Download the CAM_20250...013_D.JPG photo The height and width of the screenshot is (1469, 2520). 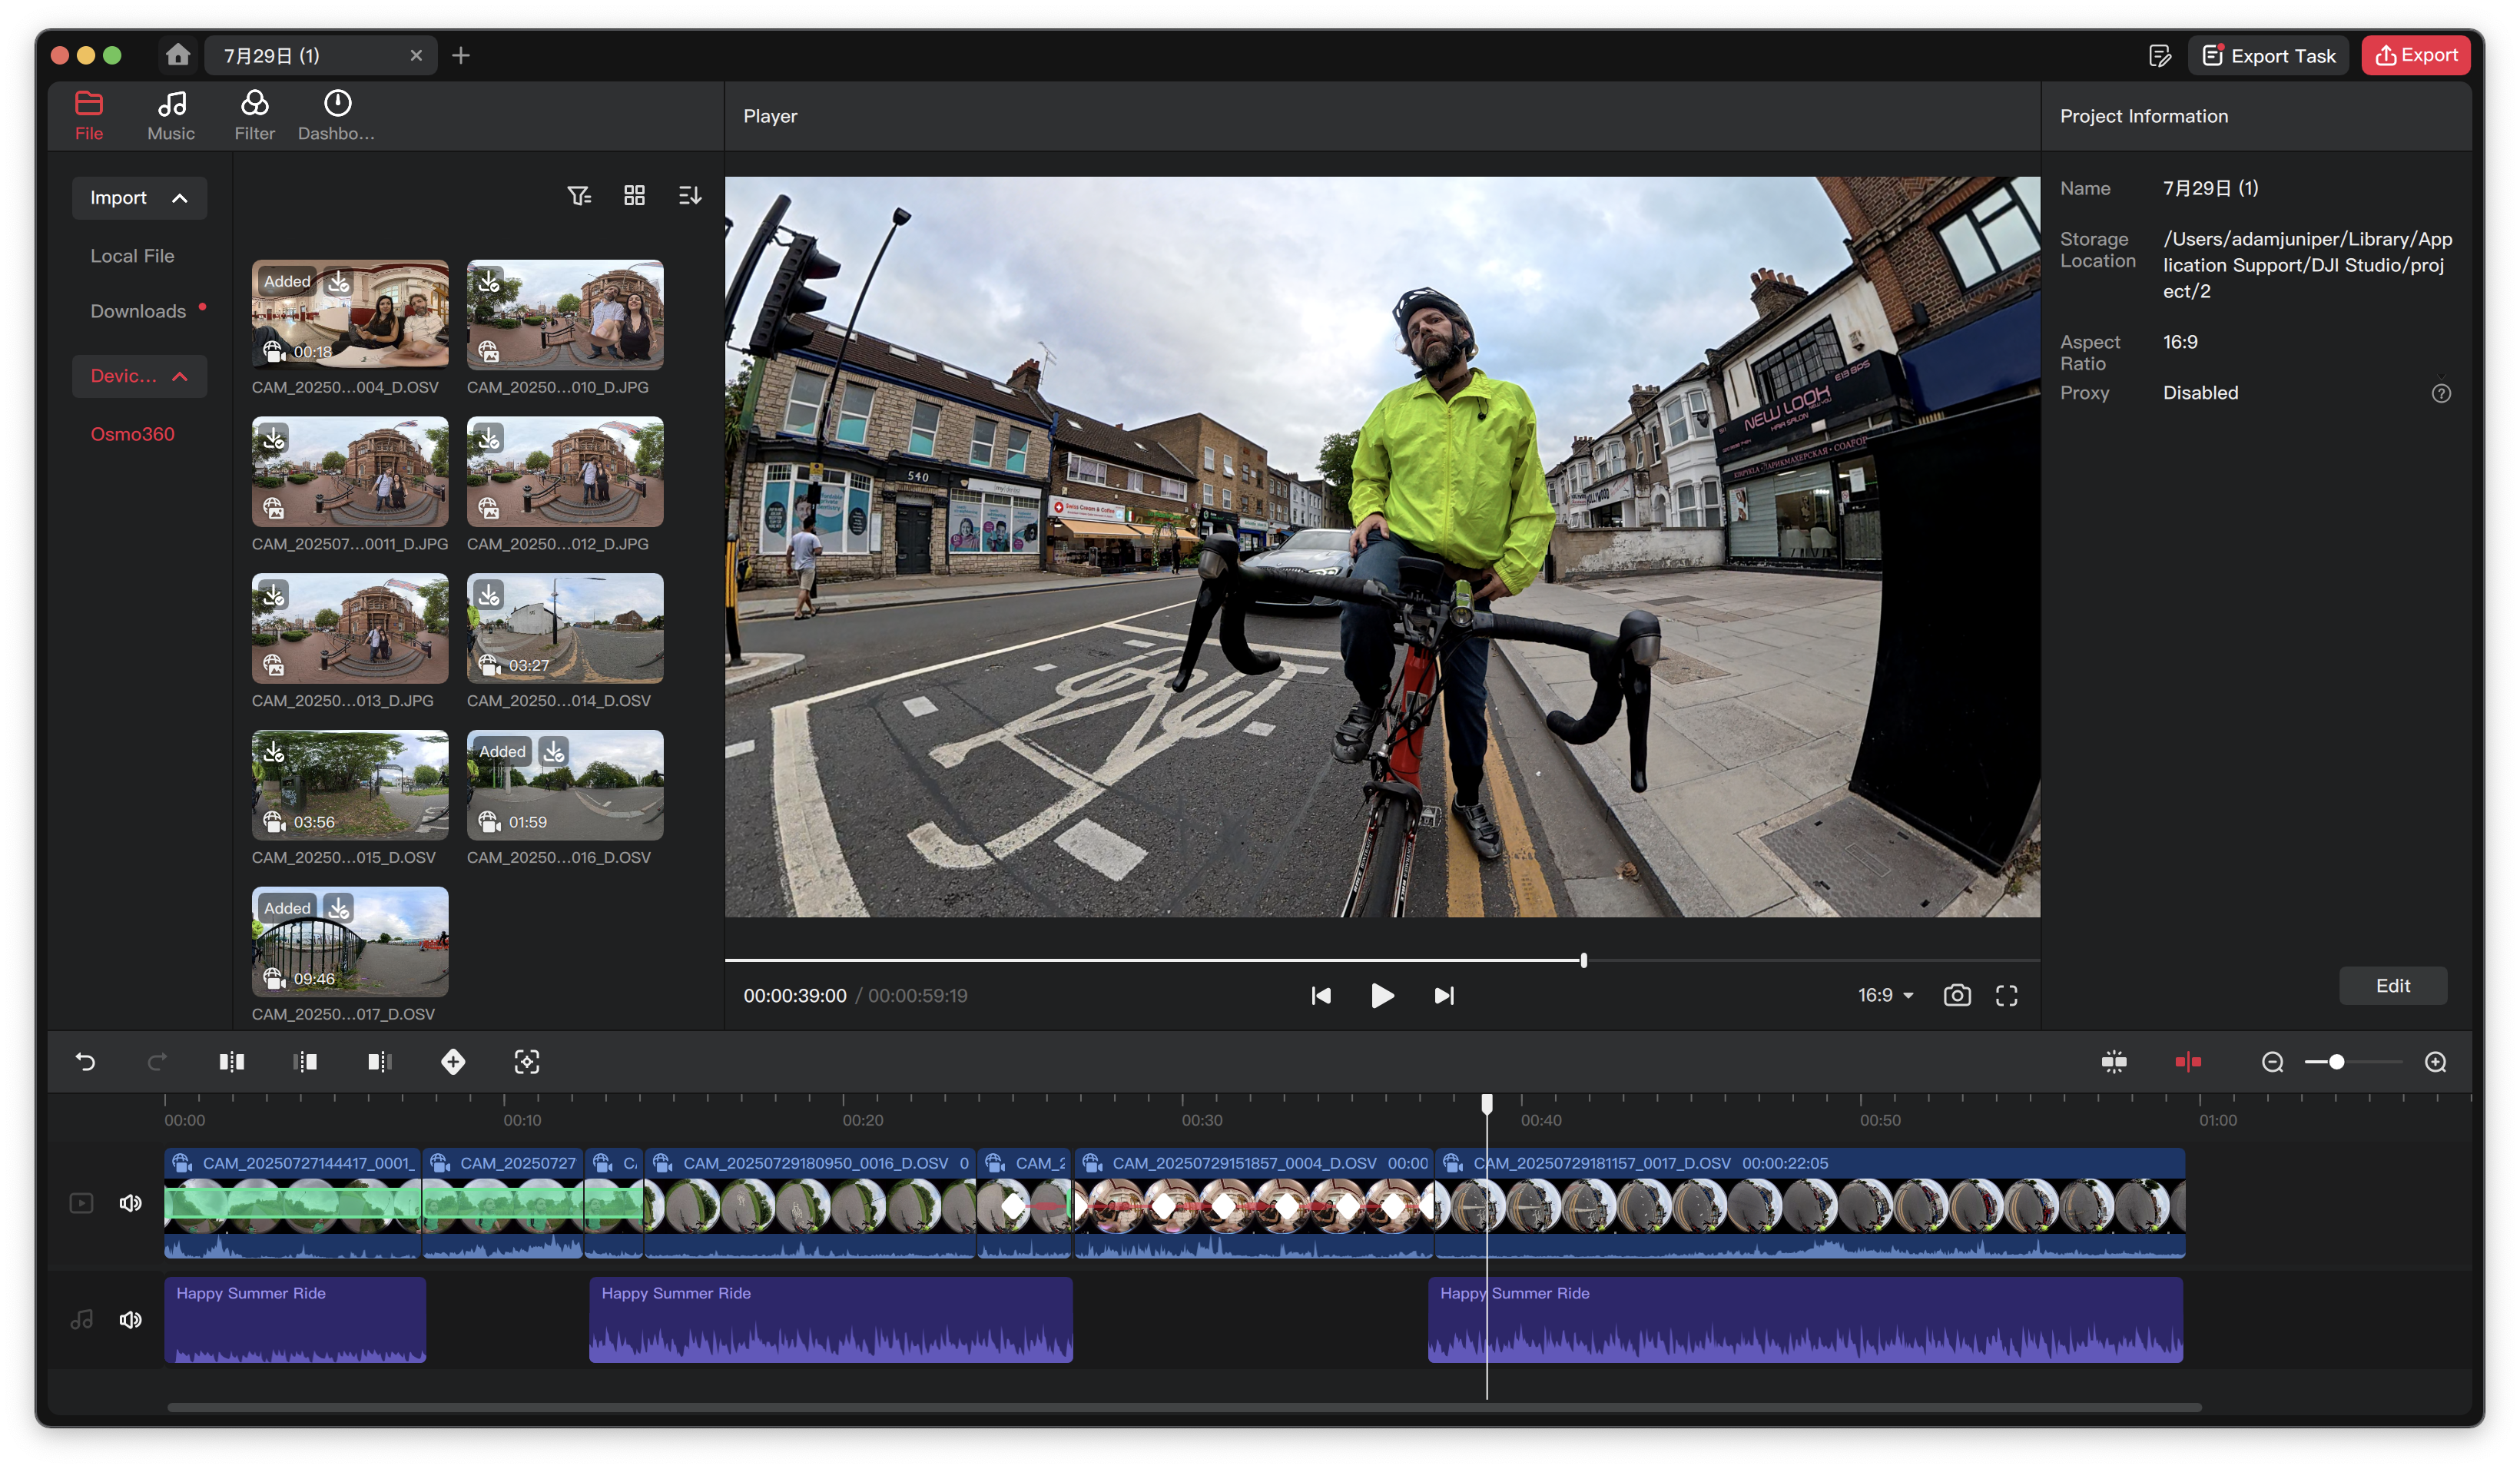coord(274,595)
